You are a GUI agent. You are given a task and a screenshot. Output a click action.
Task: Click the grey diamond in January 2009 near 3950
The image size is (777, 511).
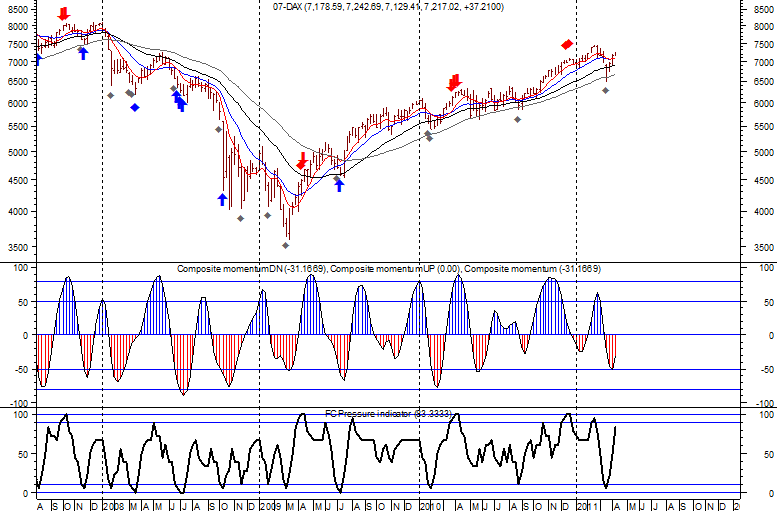point(268,215)
